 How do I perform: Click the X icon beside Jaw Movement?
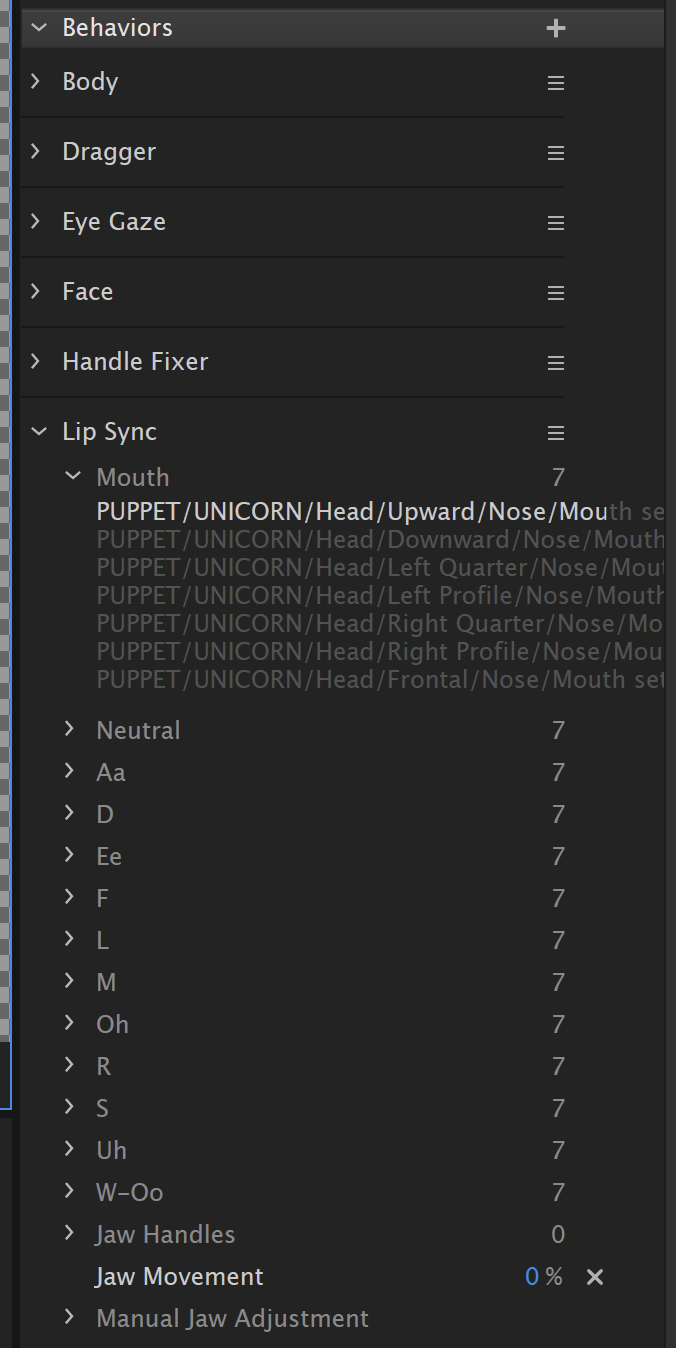click(594, 1277)
